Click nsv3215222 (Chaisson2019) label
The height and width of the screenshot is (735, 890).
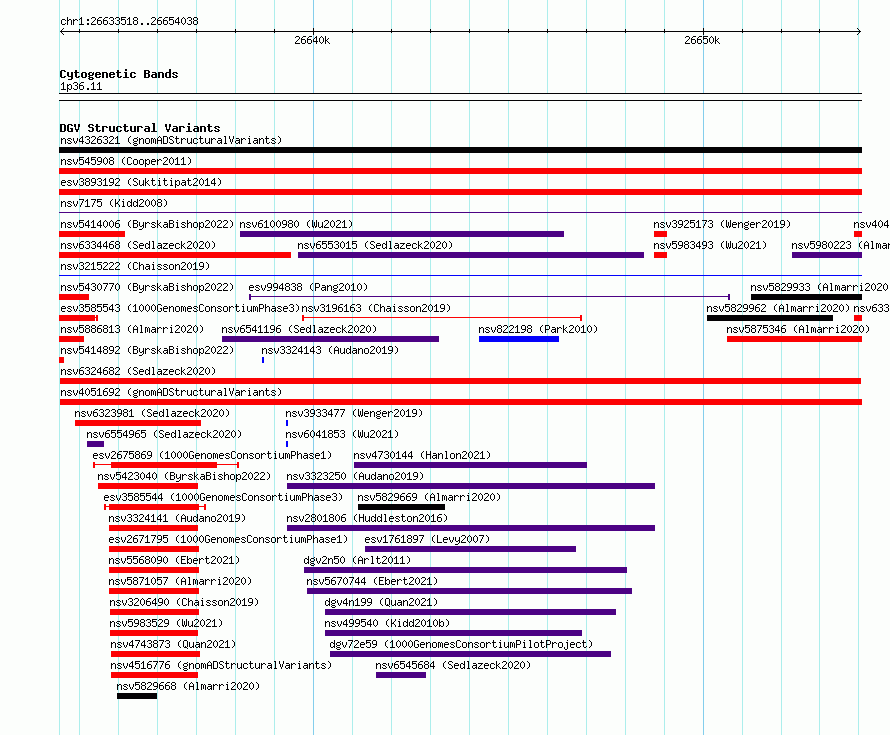pyautogui.click(x=135, y=266)
